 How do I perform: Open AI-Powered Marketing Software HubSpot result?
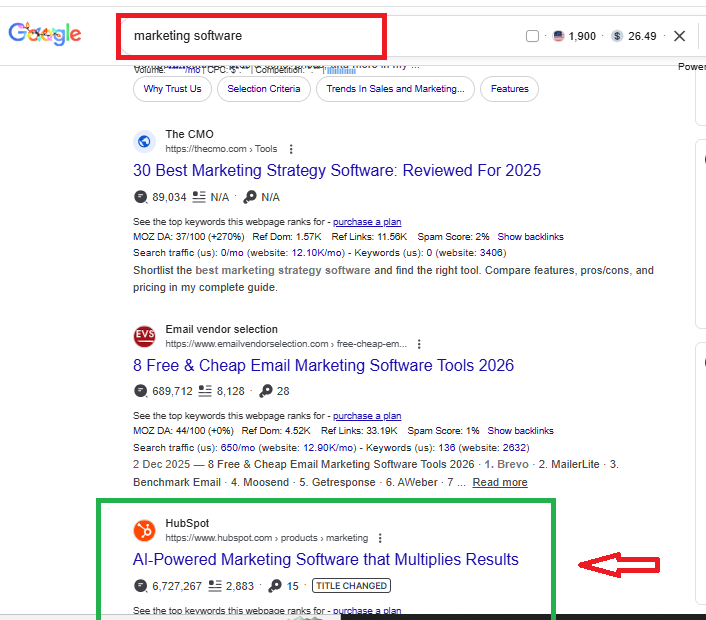pos(326,560)
